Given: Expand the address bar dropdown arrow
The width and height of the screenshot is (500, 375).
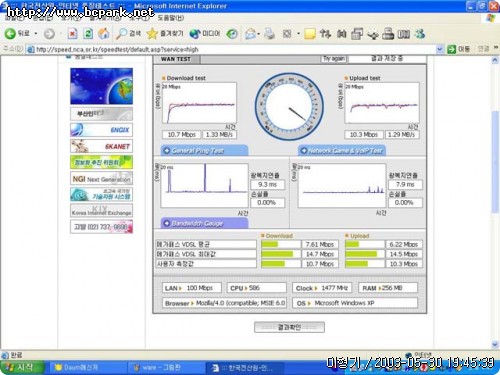Looking at the screenshot, I should pos(440,49).
